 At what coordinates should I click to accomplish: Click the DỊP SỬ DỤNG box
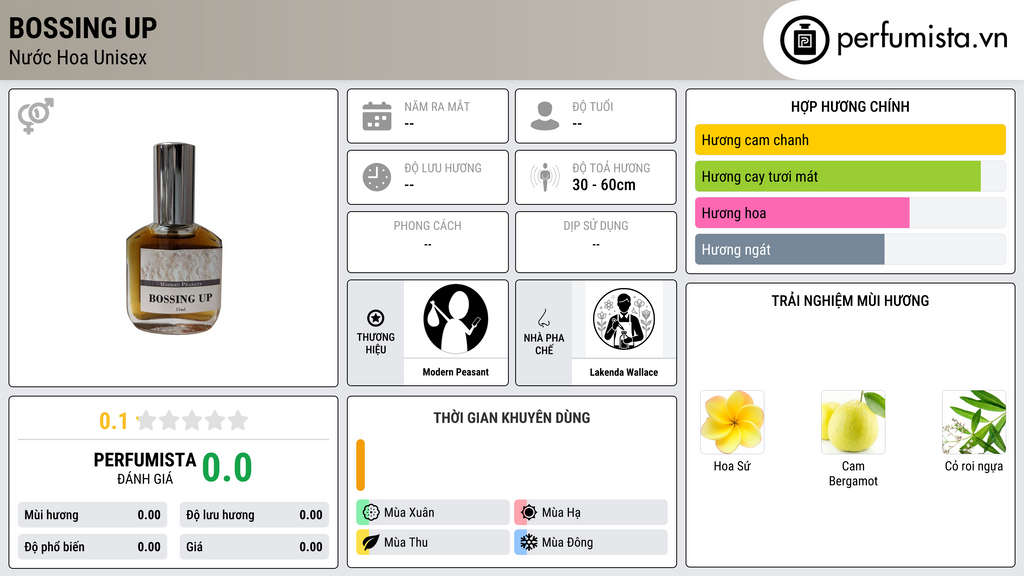coord(596,242)
